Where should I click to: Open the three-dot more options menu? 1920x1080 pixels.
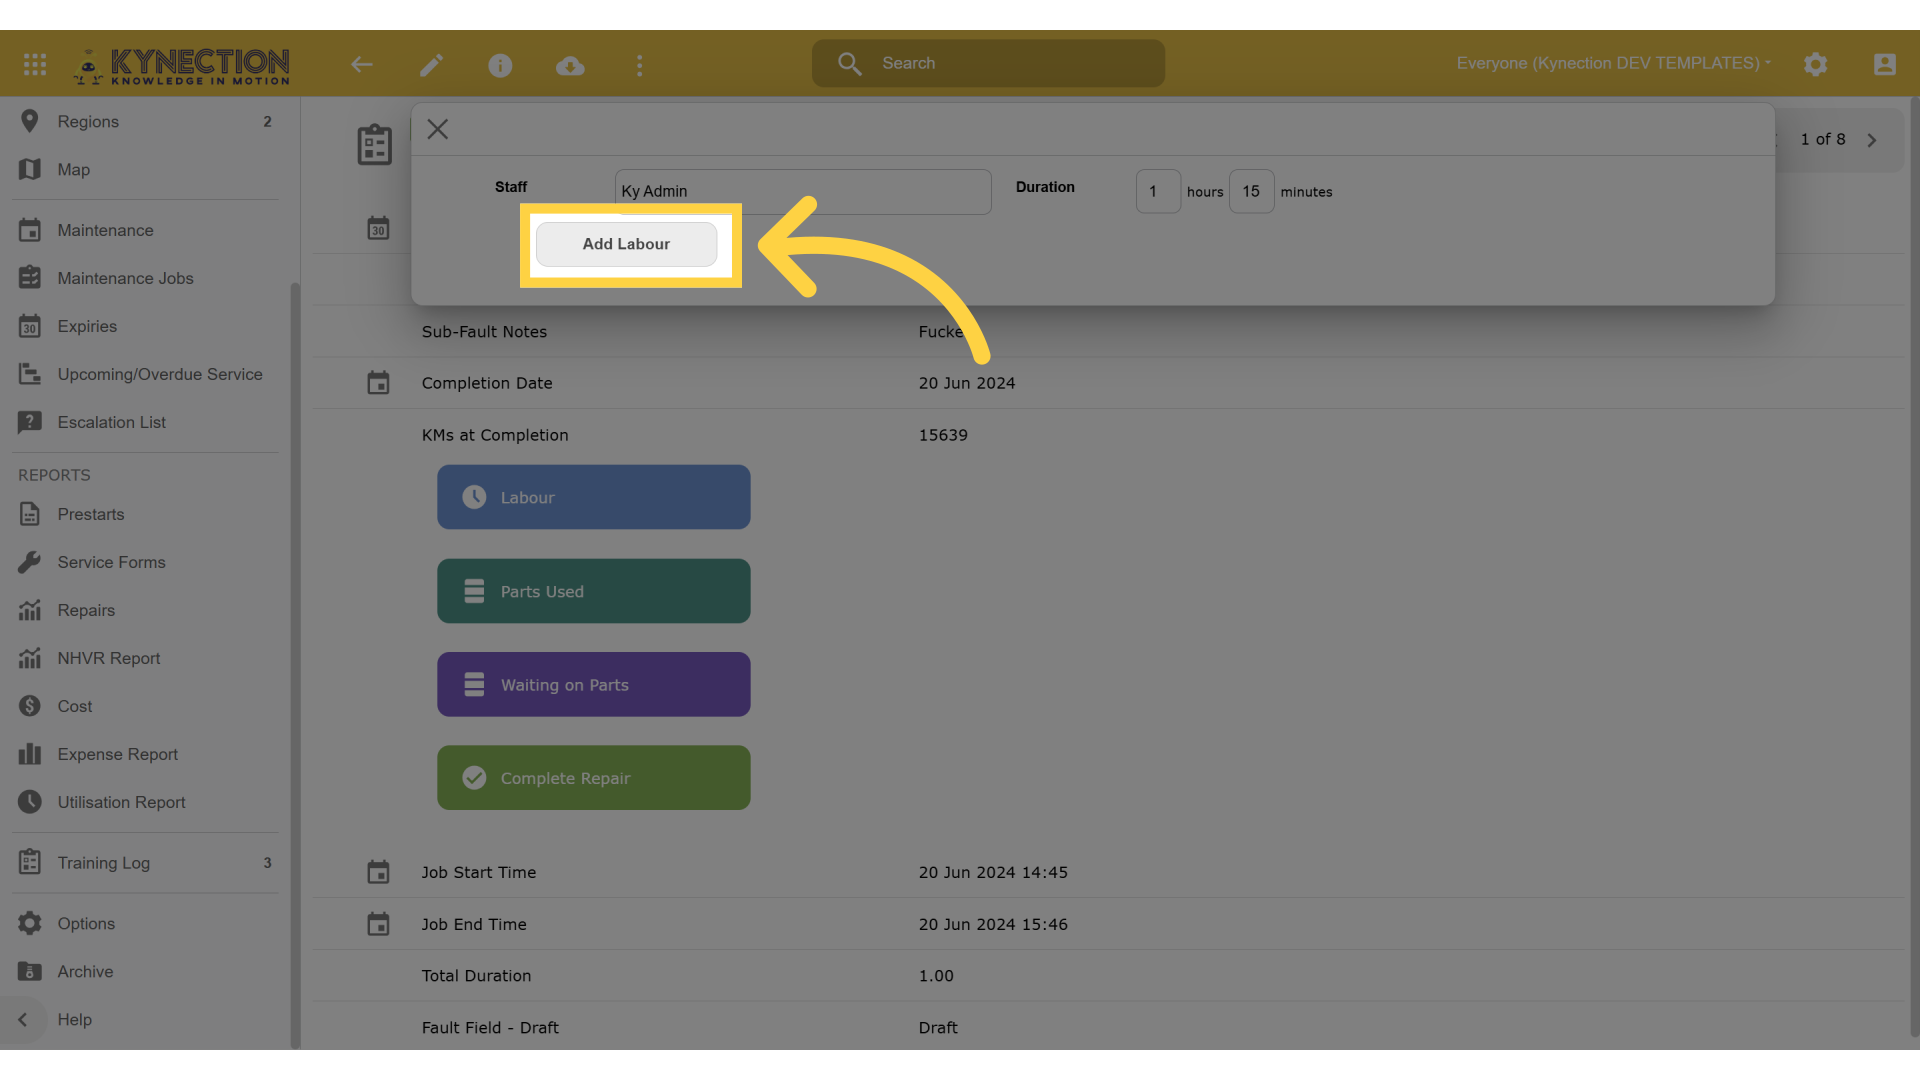pyautogui.click(x=640, y=65)
